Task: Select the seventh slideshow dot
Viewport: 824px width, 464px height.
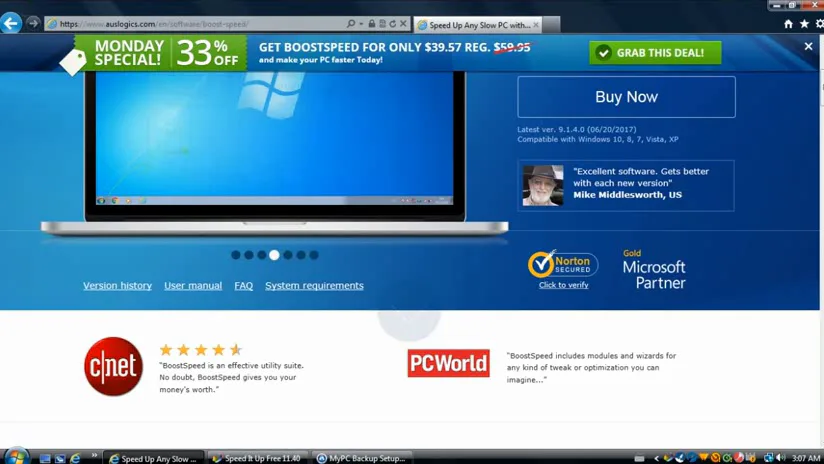Action: (314, 255)
